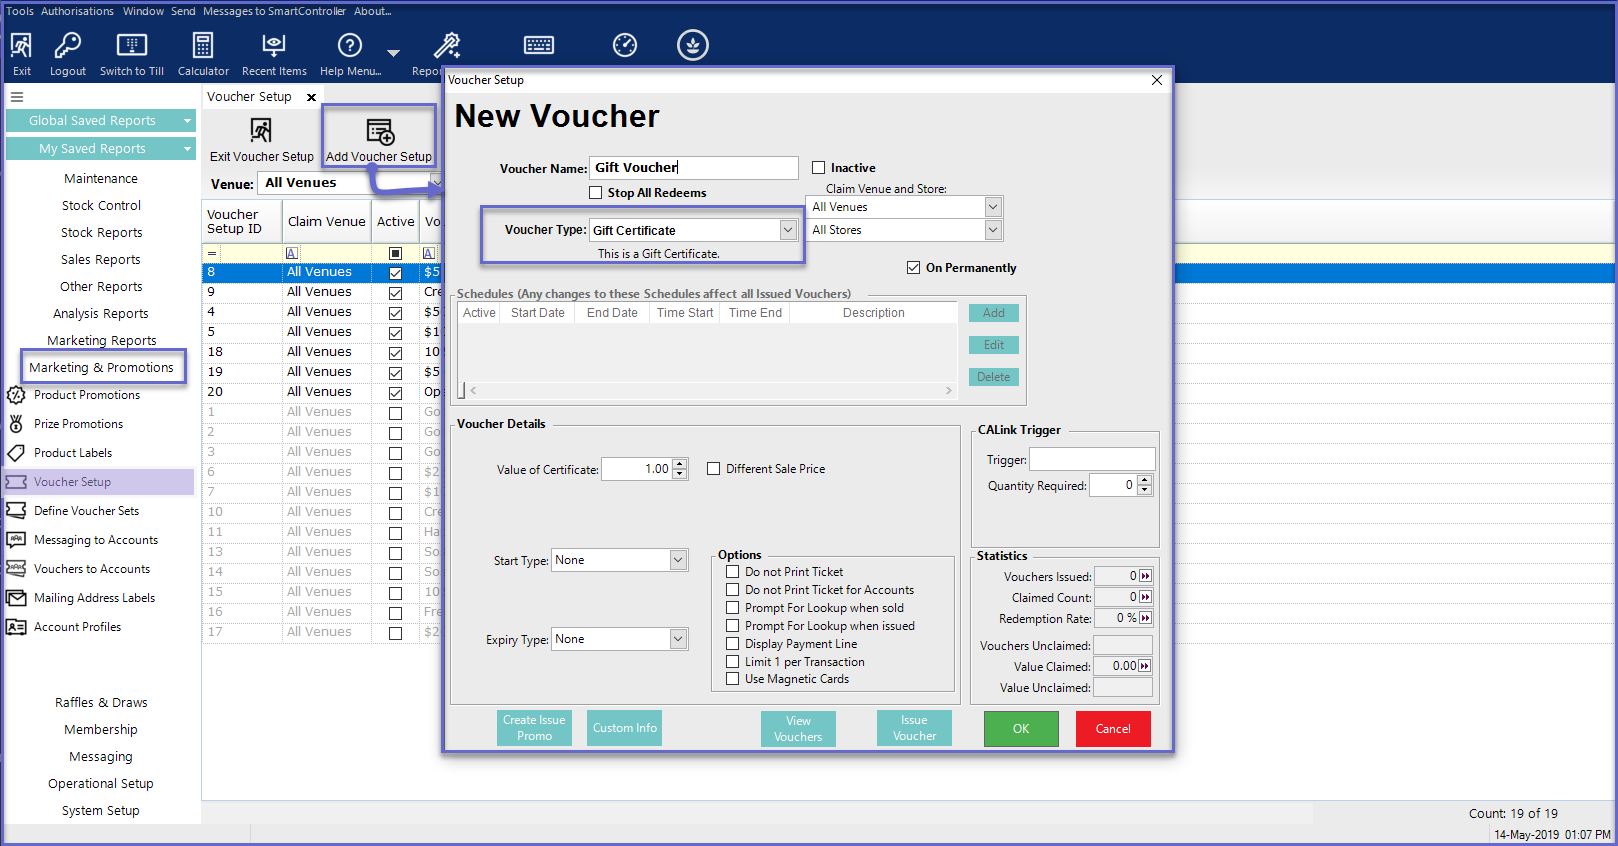Viewport: 1618px width, 846px height.
Task: Open Recent Items from the toolbar
Action: click(x=273, y=46)
